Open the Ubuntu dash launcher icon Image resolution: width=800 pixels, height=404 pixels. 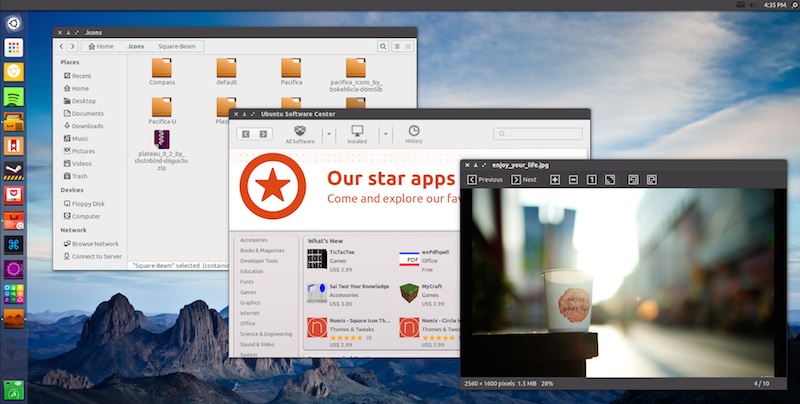[14, 23]
